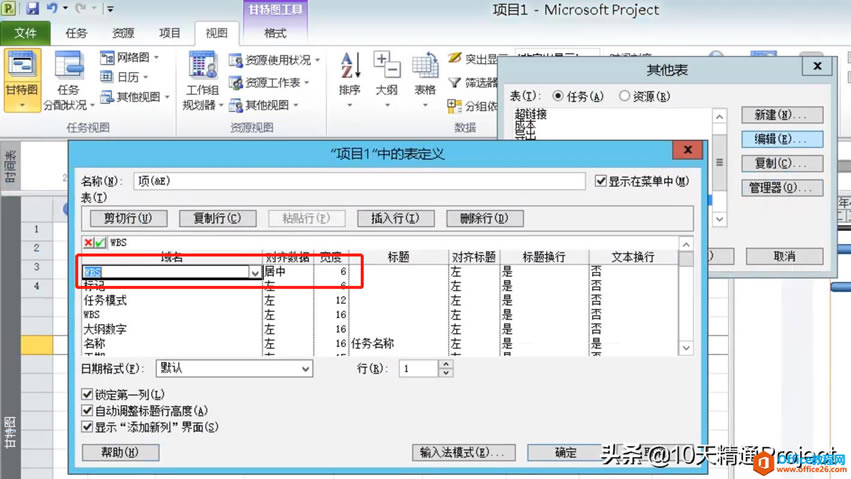Expand the 资源工作表 dropdown arrow
851x479 pixels.
pyautogui.click(x=307, y=83)
